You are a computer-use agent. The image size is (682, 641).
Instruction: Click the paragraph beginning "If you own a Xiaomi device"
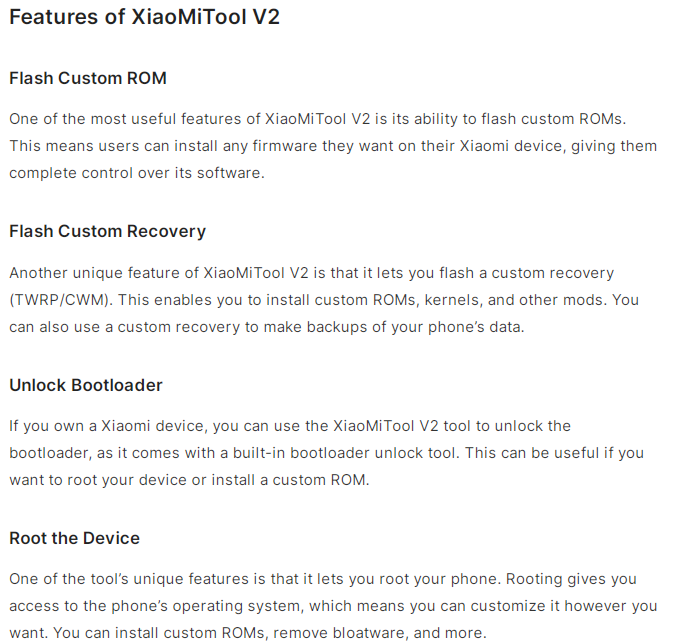[326, 453]
